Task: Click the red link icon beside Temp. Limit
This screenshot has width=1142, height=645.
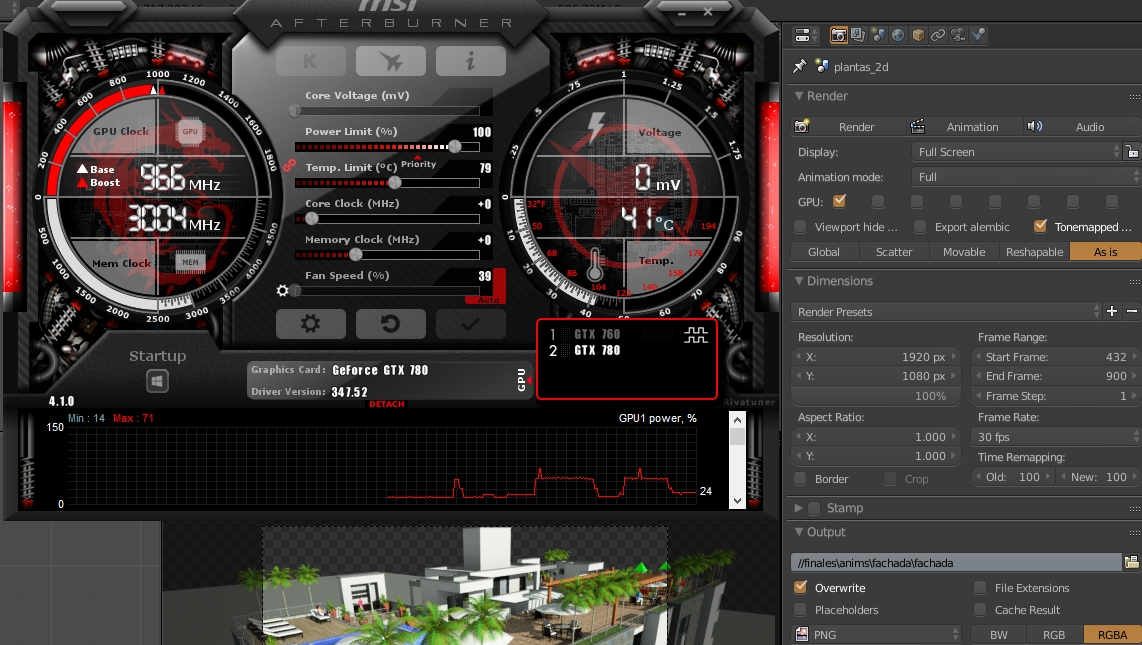Action: point(289,165)
